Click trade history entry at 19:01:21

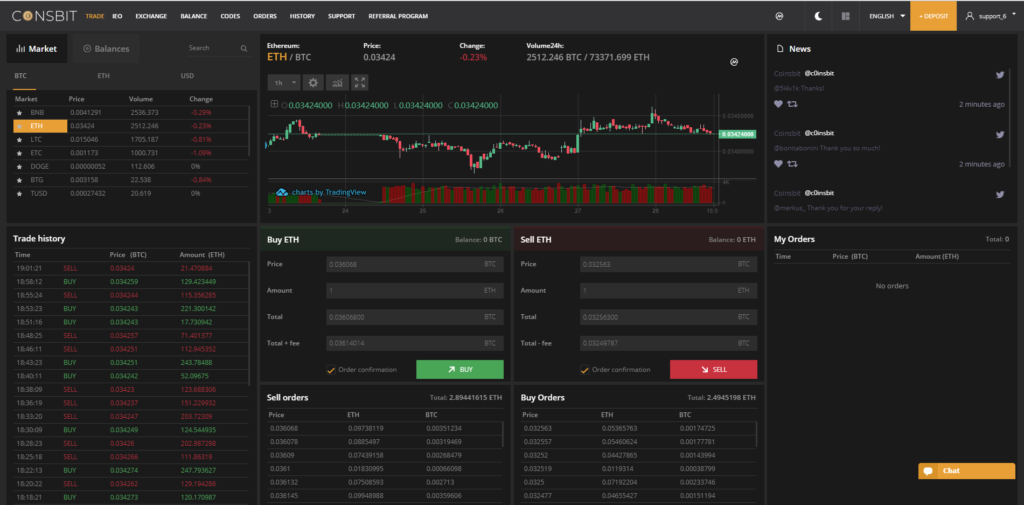click(x=131, y=268)
